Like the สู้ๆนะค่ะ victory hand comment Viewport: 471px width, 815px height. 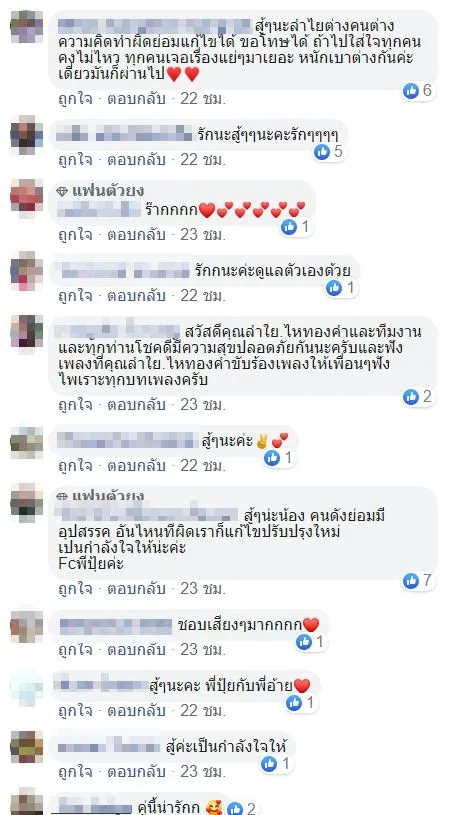coord(75,465)
